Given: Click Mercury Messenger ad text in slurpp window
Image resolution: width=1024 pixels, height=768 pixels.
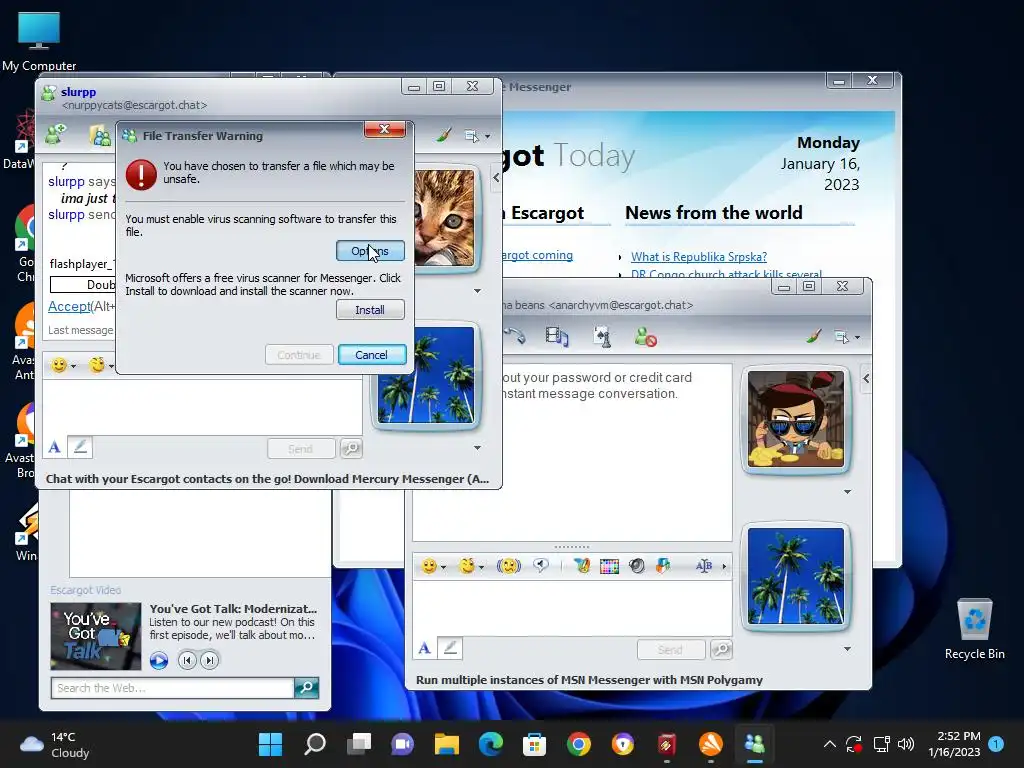Looking at the screenshot, I should 267,479.
